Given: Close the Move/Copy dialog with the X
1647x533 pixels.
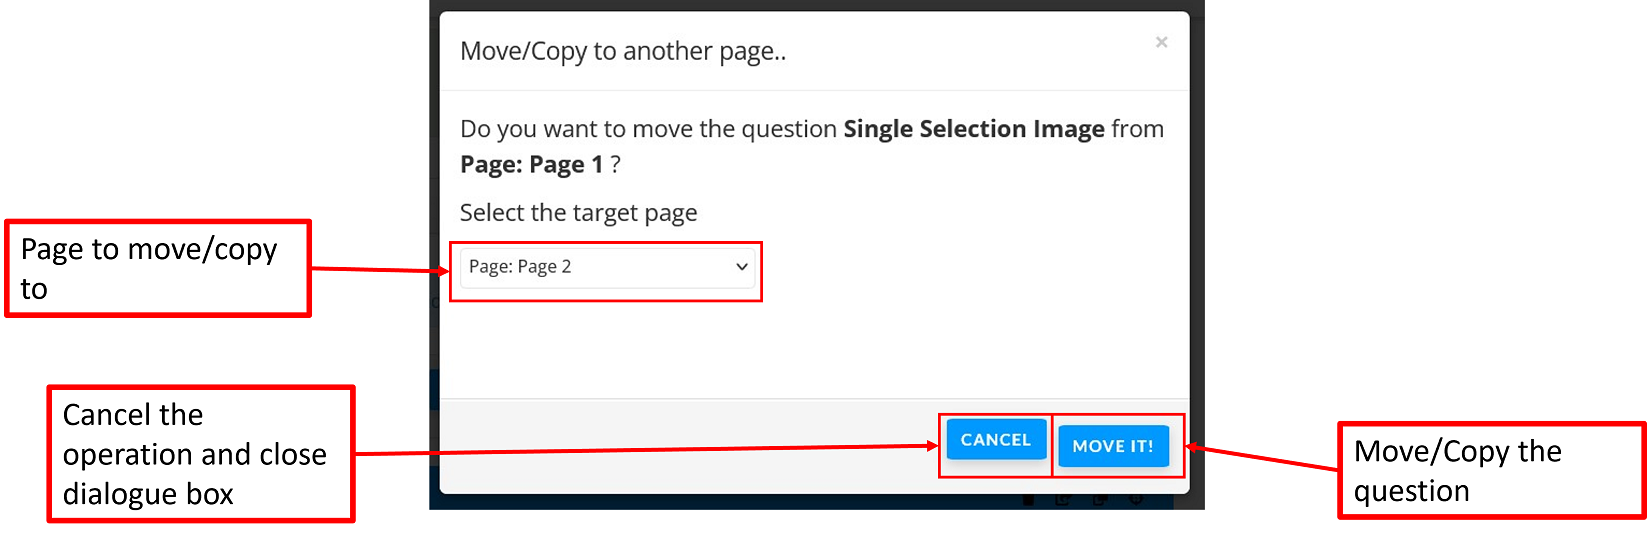Looking at the screenshot, I should click(x=1161, y=42).
